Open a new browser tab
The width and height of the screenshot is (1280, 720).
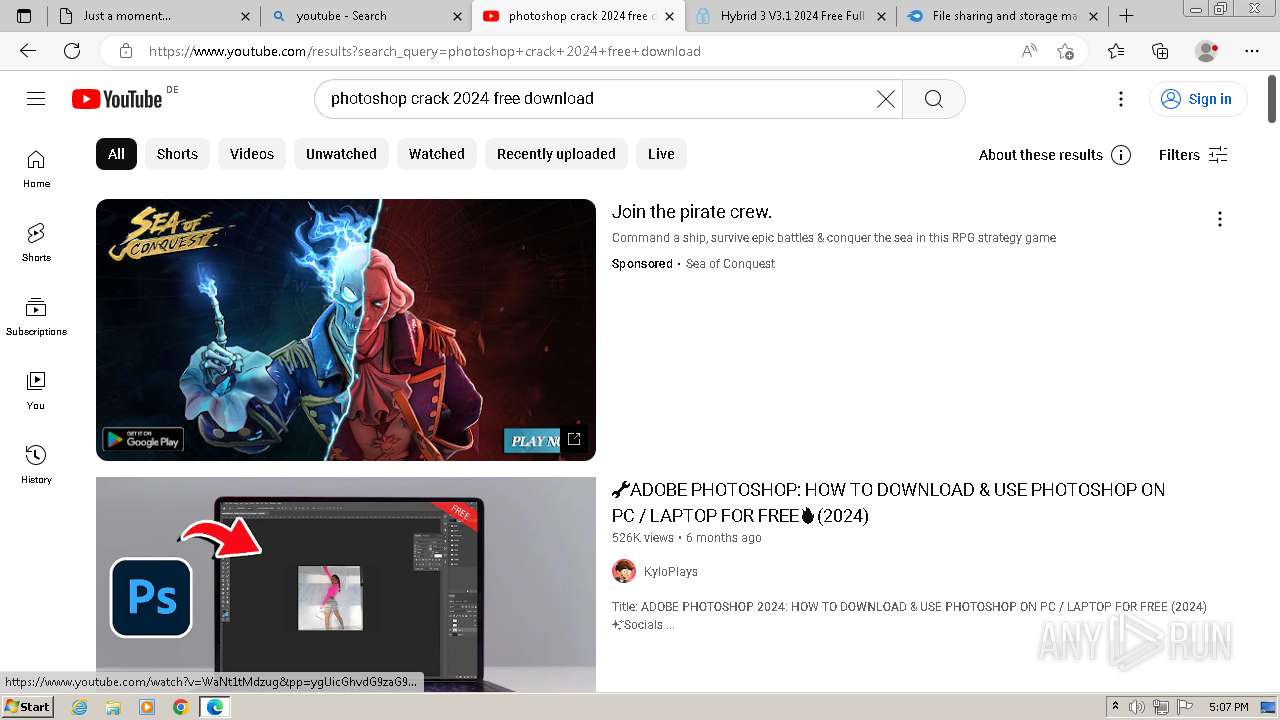pyautogui.click(x=1126, y=16)
